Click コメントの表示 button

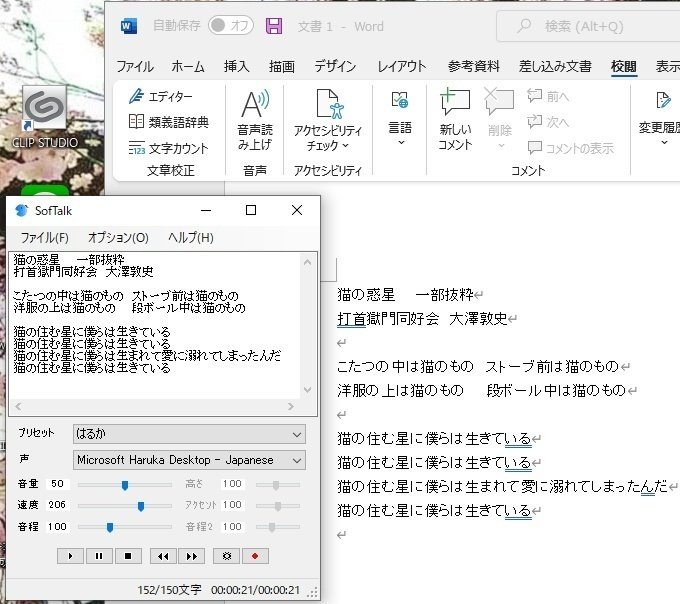(x=571, y=148)
